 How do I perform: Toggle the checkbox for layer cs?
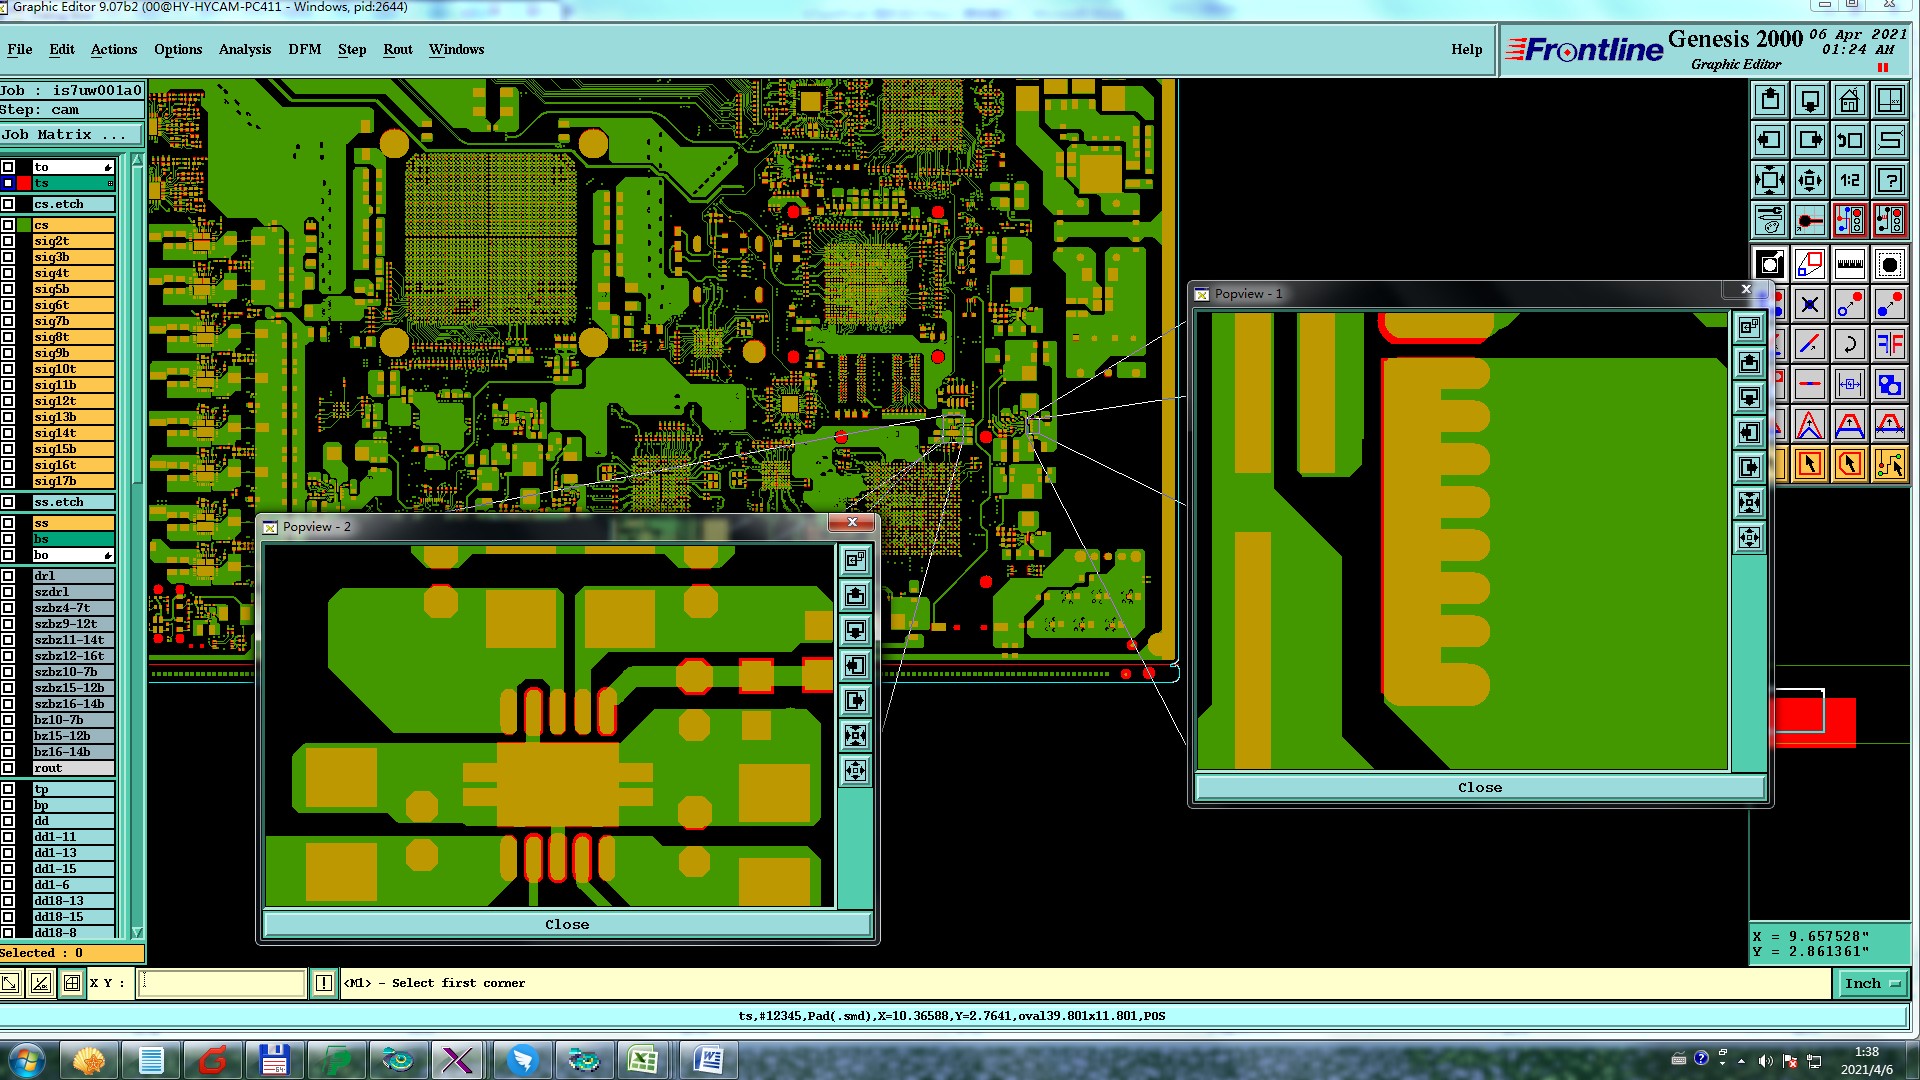click(8, 225)
